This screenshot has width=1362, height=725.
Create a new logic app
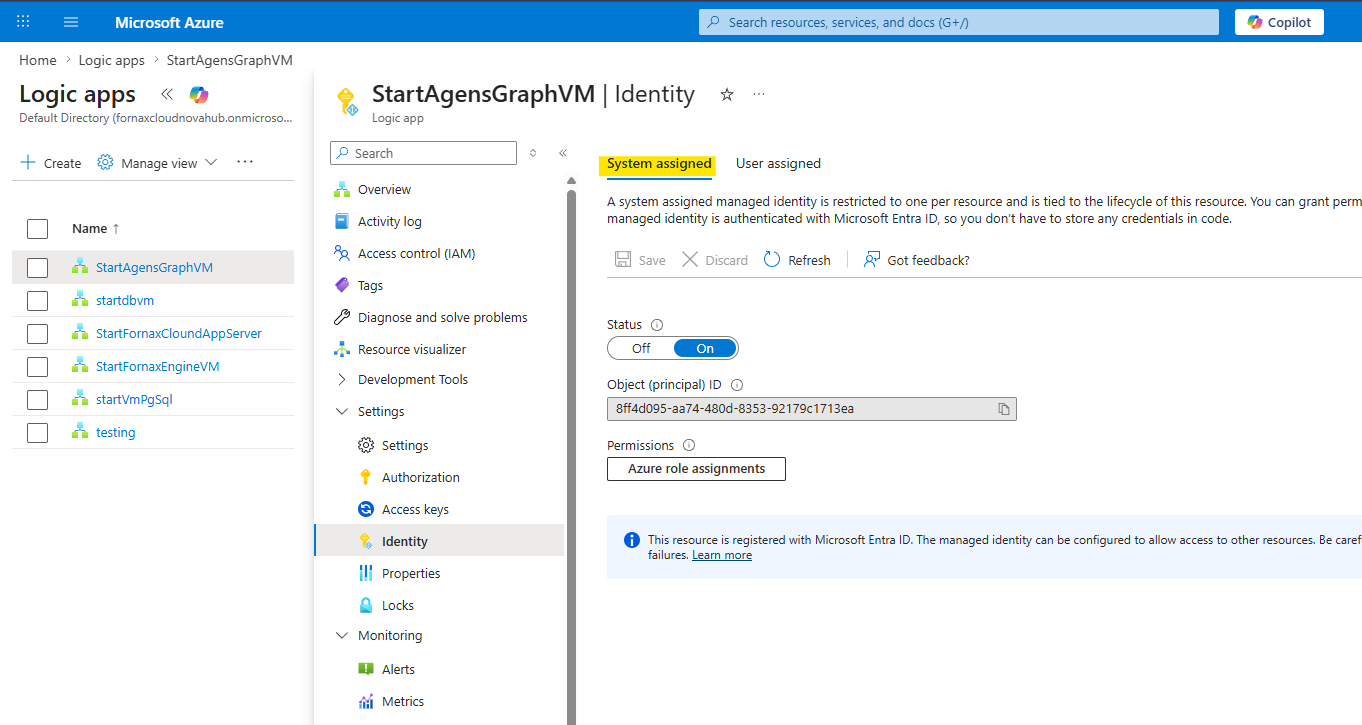(x=51, y=162)
